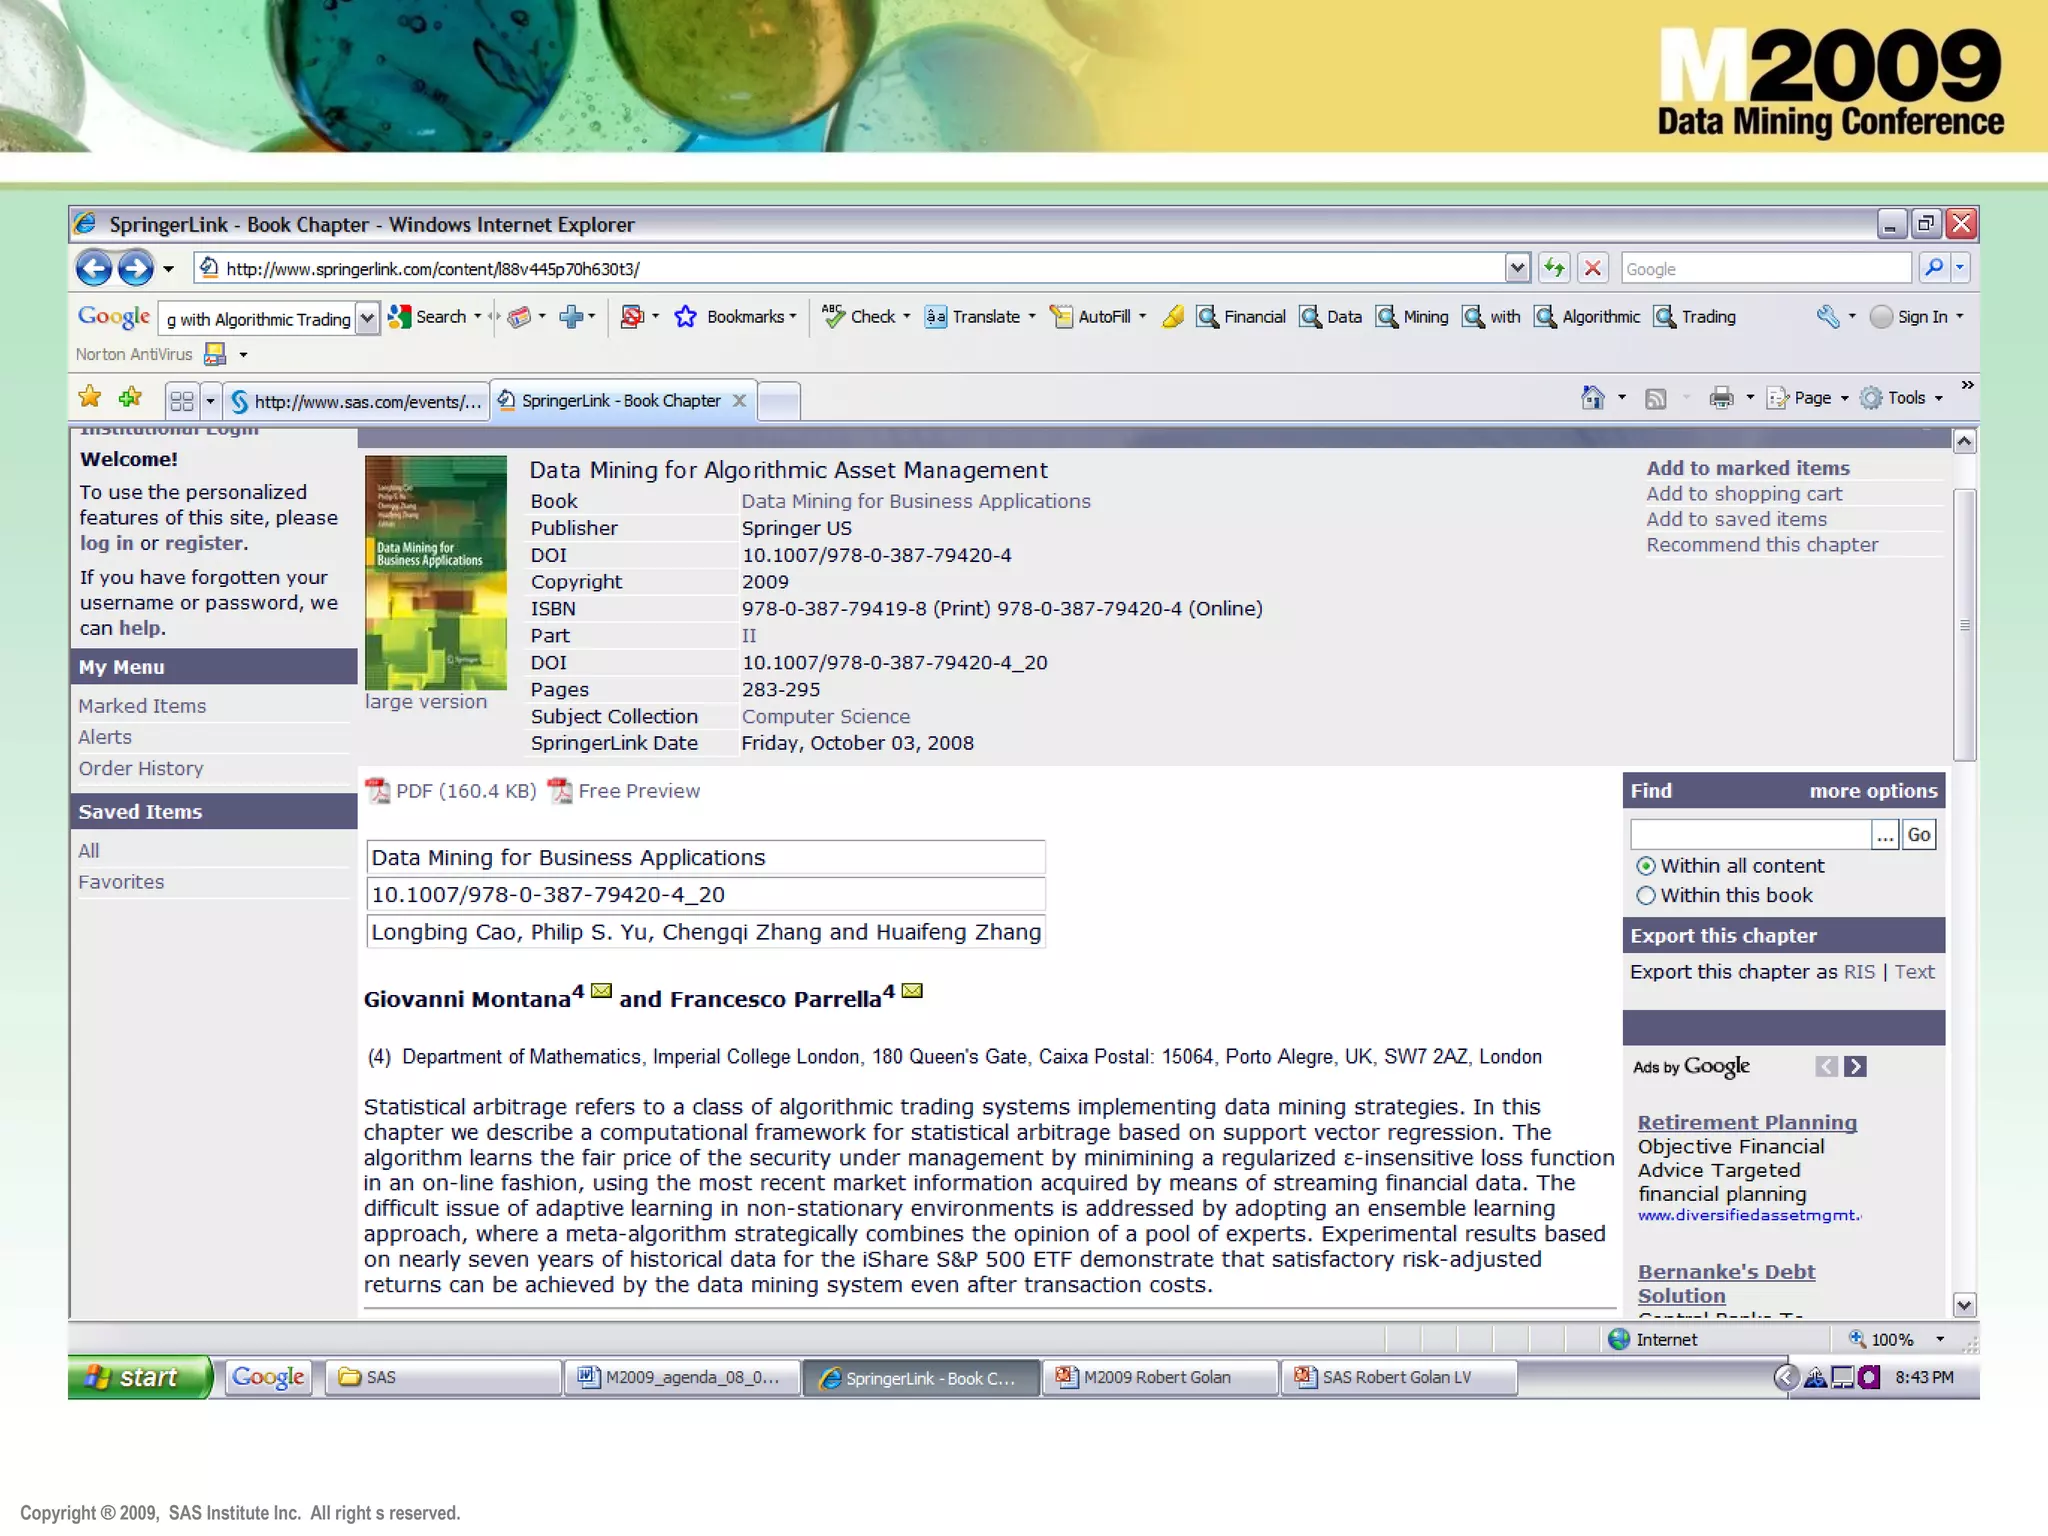Click the browser Forward arrow button
Image resolution: width=2048 pixels, height=1536 pixels.
tap(135, 268)
